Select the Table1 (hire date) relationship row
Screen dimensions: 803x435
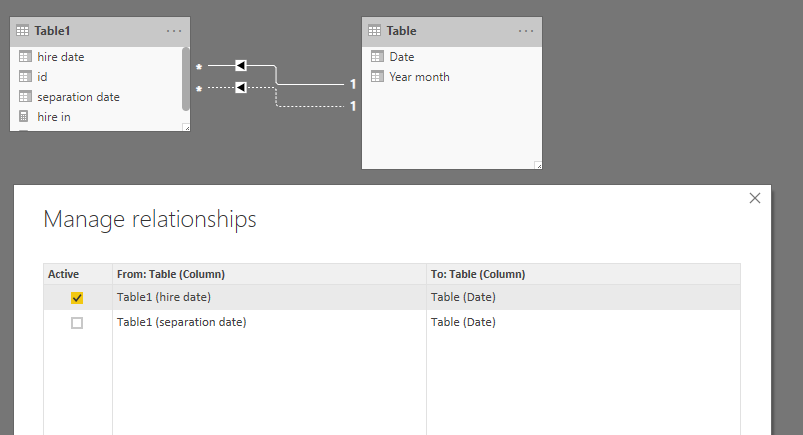coord(392,297)
